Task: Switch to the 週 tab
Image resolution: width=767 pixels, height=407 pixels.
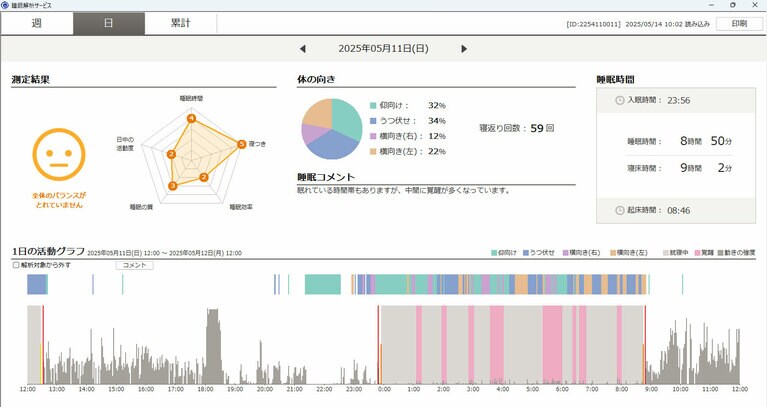Action: tap(37, 23)
